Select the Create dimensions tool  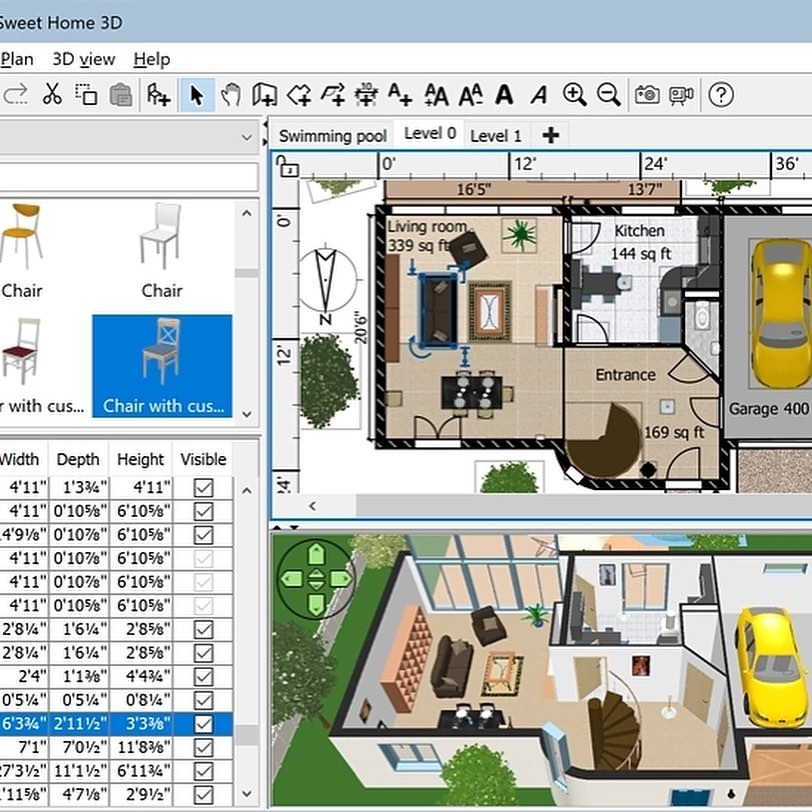366,95
